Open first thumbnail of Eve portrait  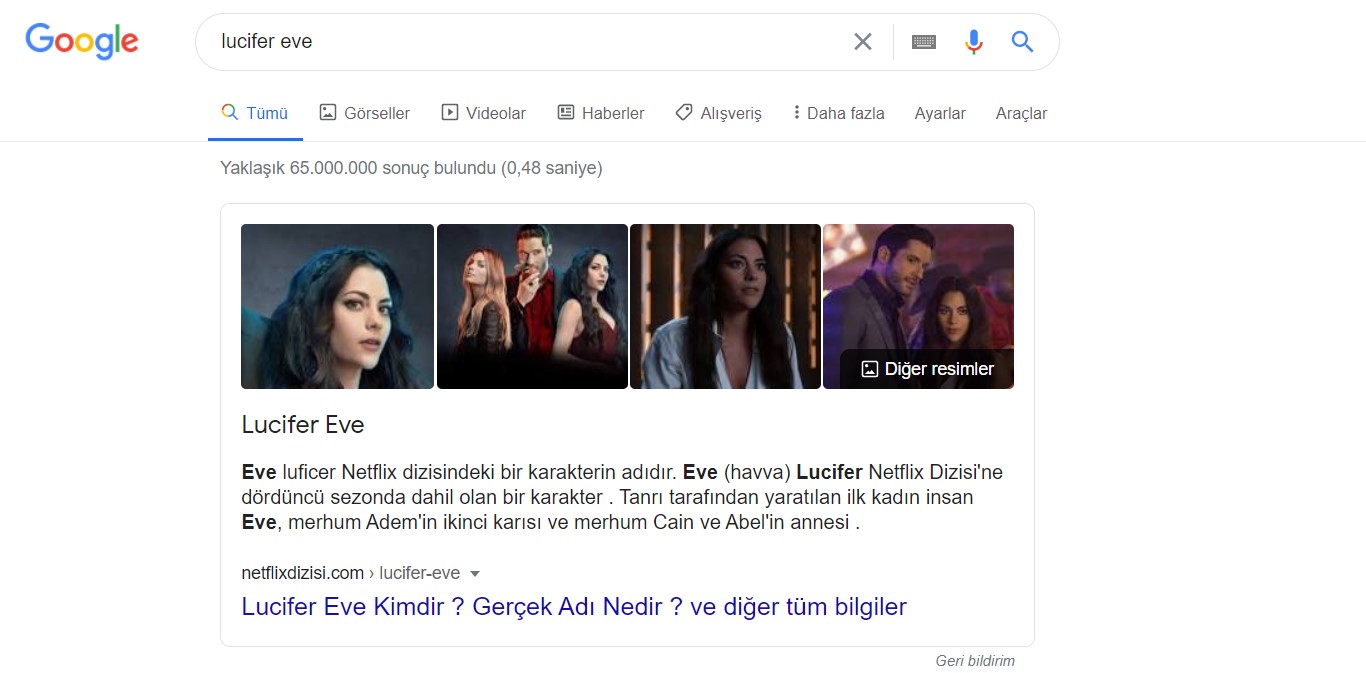click(x=337, y=306)
